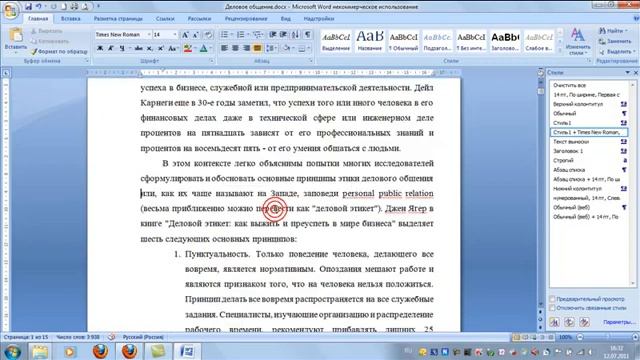Click the Russian language indicator in status bar
The width and height of the screenshot is (640, 360).
tap(143, 337)
